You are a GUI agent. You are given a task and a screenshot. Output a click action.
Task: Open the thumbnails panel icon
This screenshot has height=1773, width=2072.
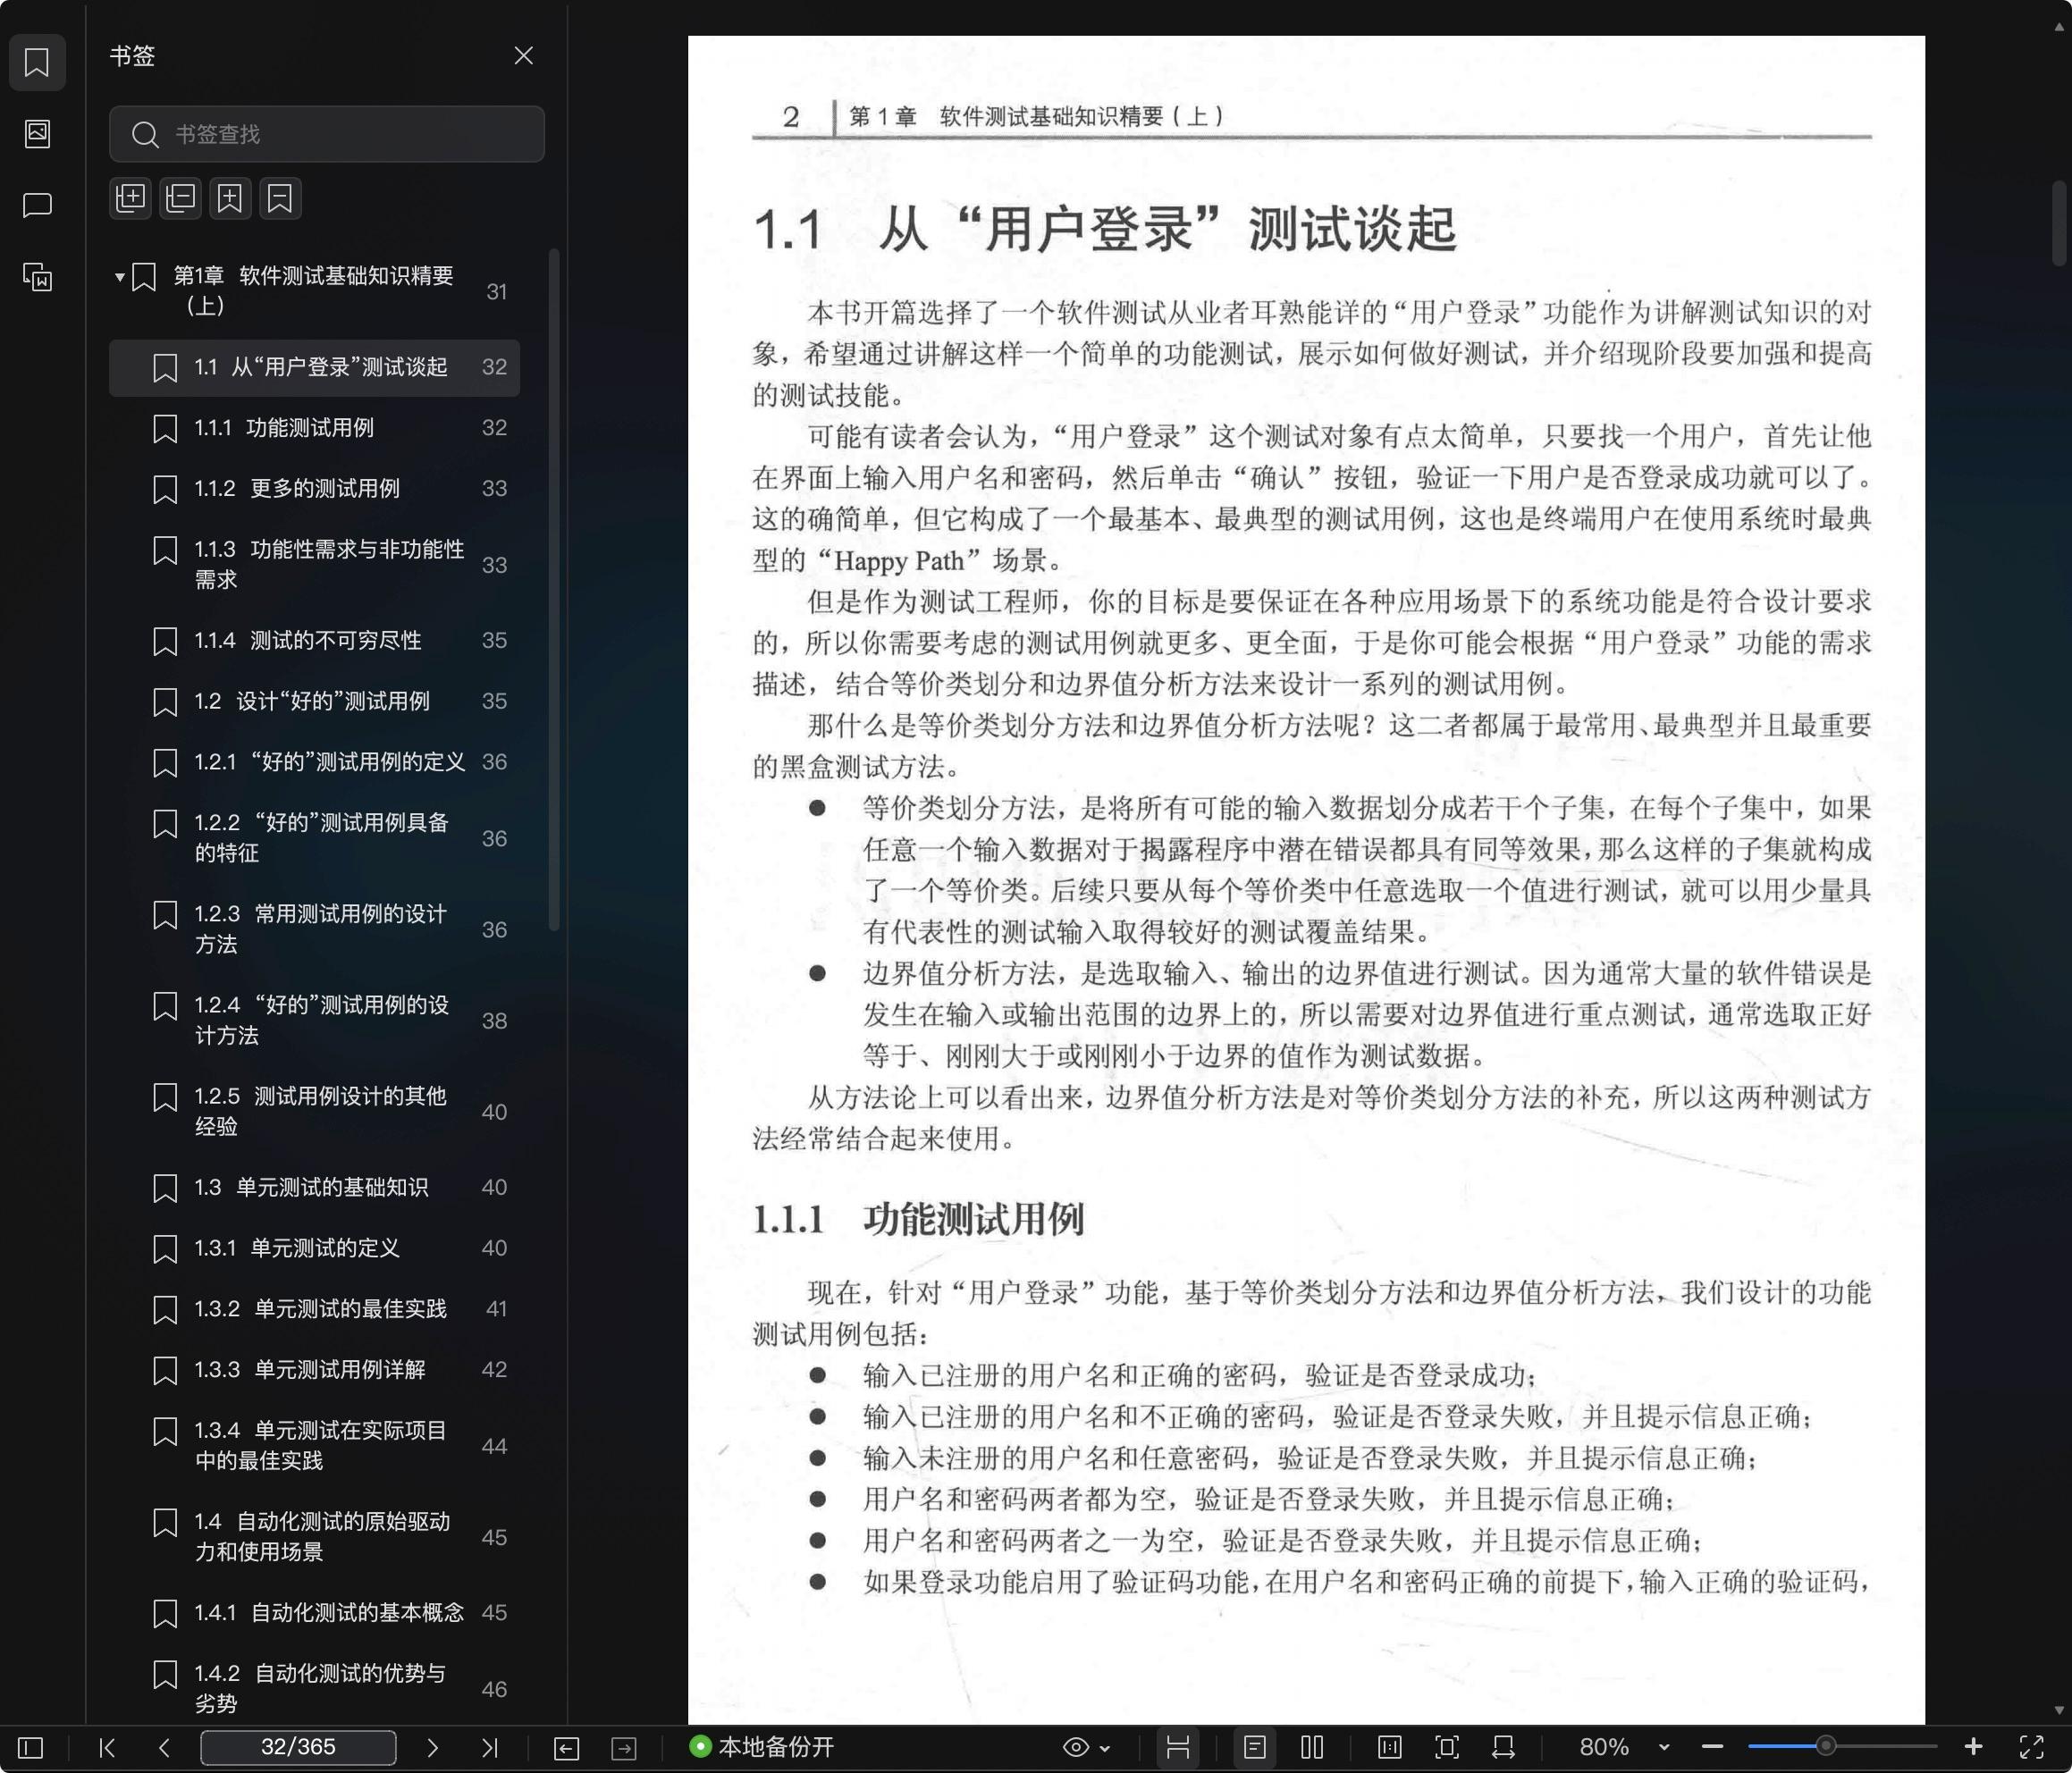(x=37, y=133)
